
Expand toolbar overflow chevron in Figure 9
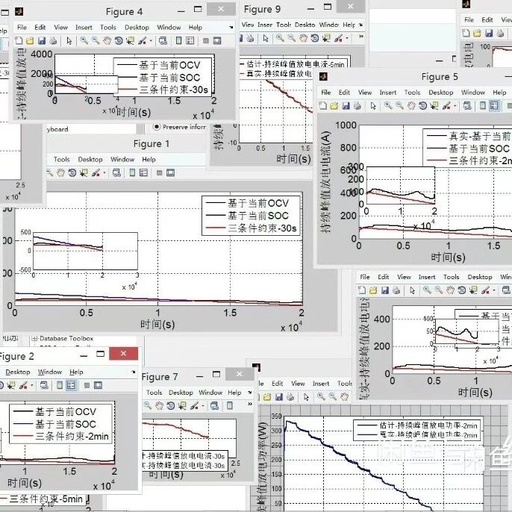[361, 36]
